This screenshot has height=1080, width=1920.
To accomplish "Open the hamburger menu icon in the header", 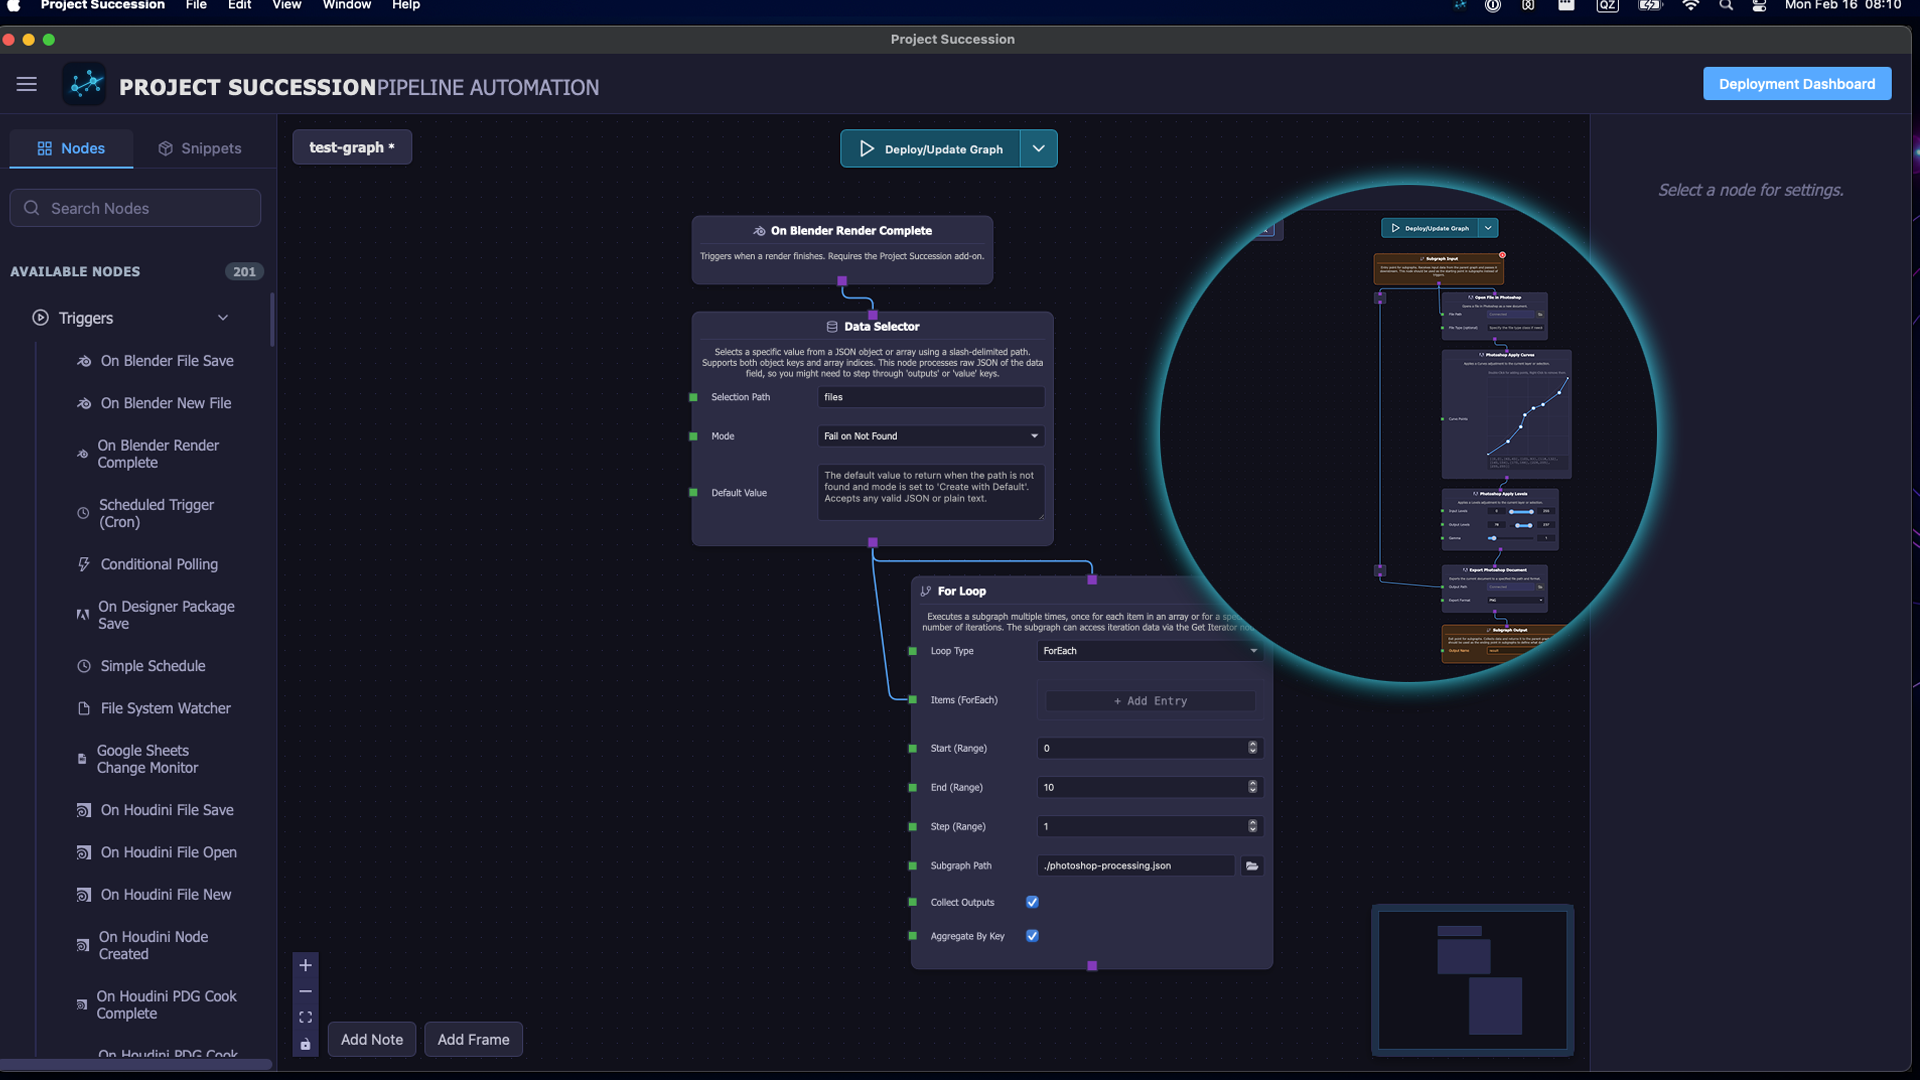I will 26,84.
